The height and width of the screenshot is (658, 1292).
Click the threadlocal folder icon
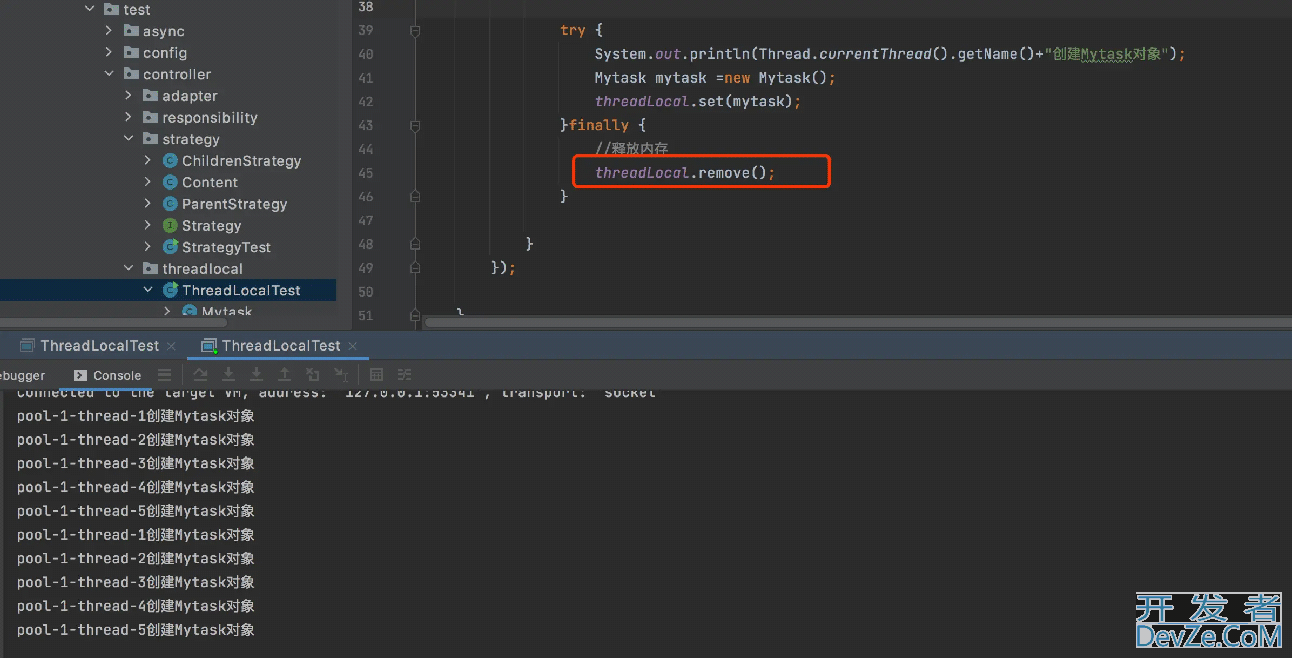click(x=150, y=268)
